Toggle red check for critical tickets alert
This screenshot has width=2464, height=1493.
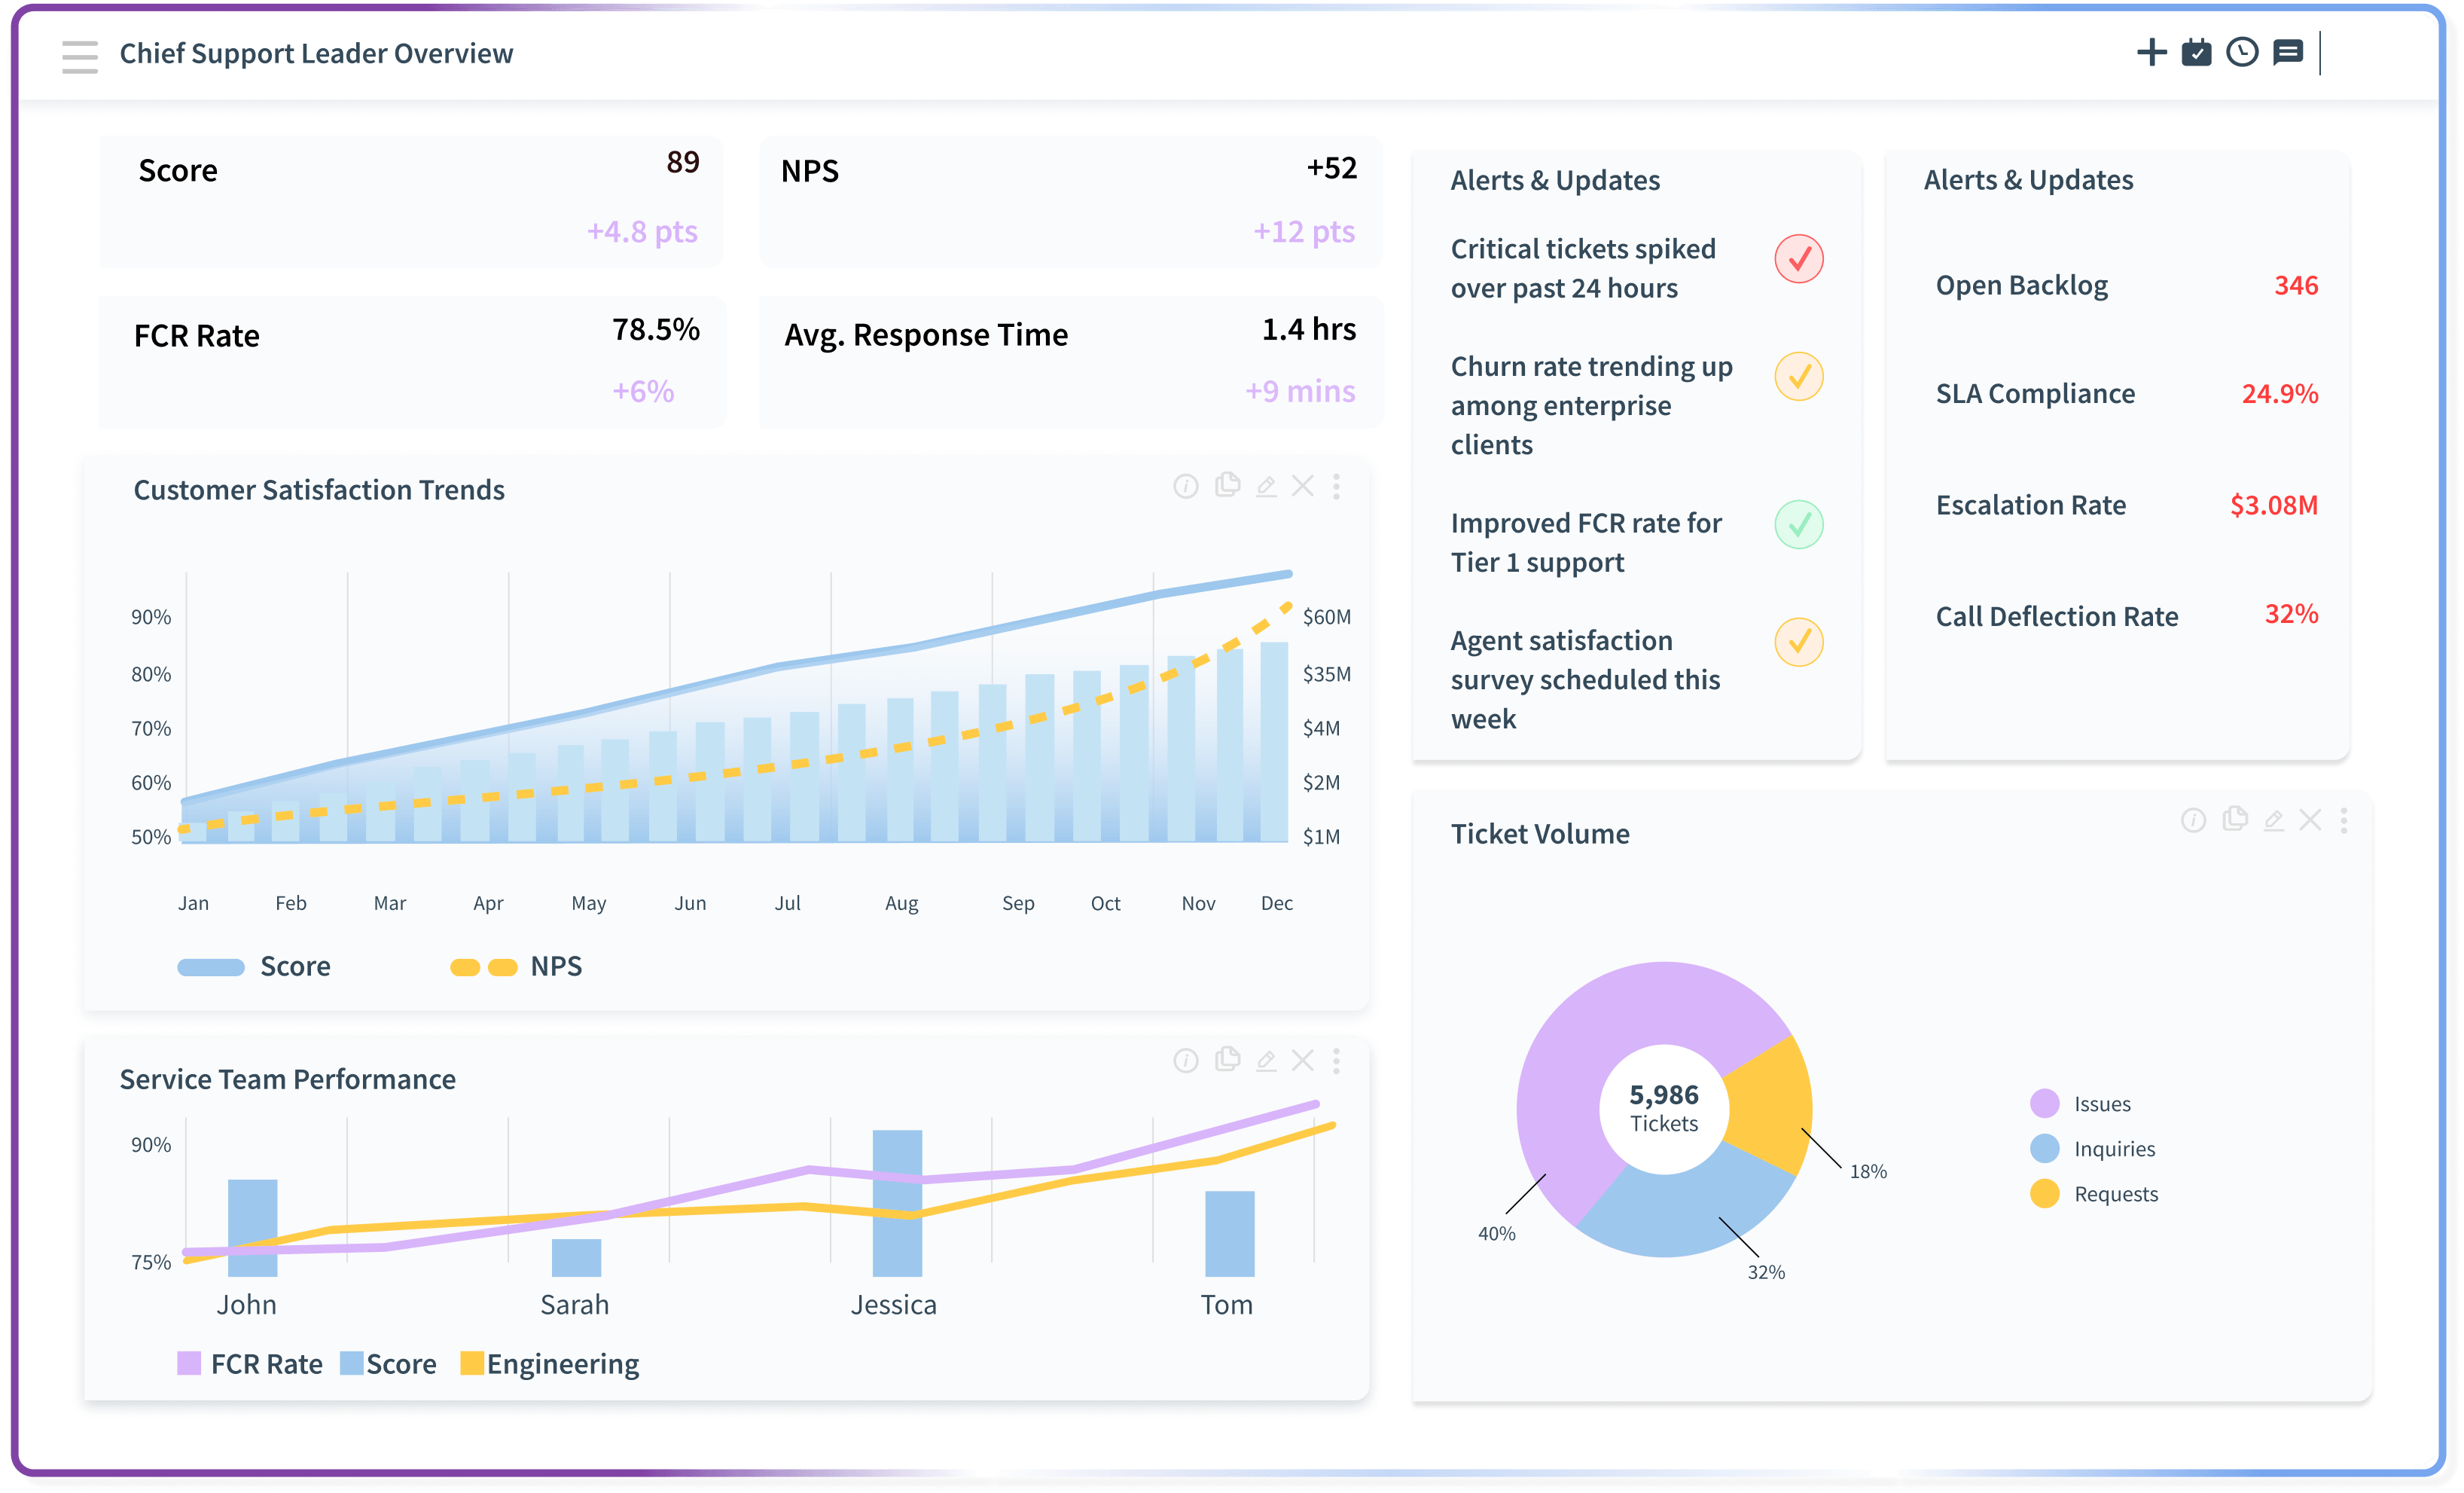(x=1798, y=259)
